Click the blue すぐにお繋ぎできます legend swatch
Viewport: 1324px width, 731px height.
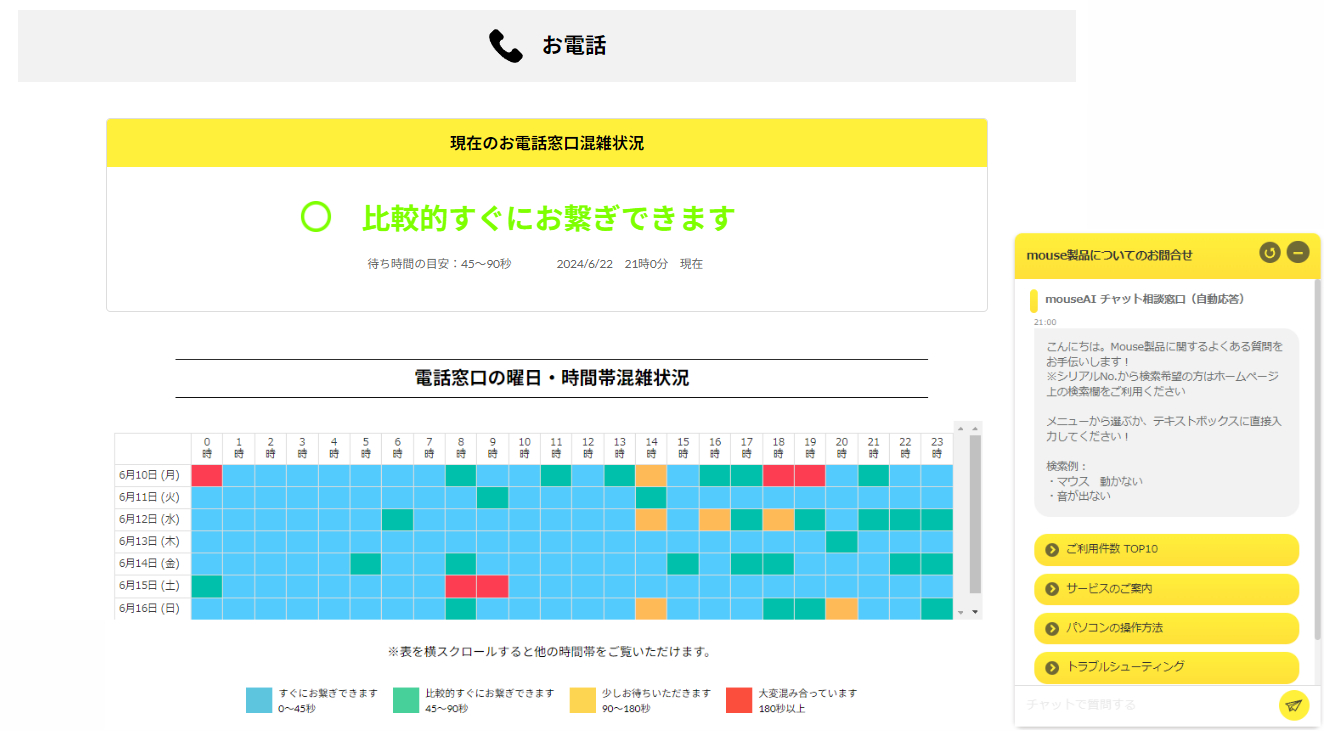tap(259, 700)
